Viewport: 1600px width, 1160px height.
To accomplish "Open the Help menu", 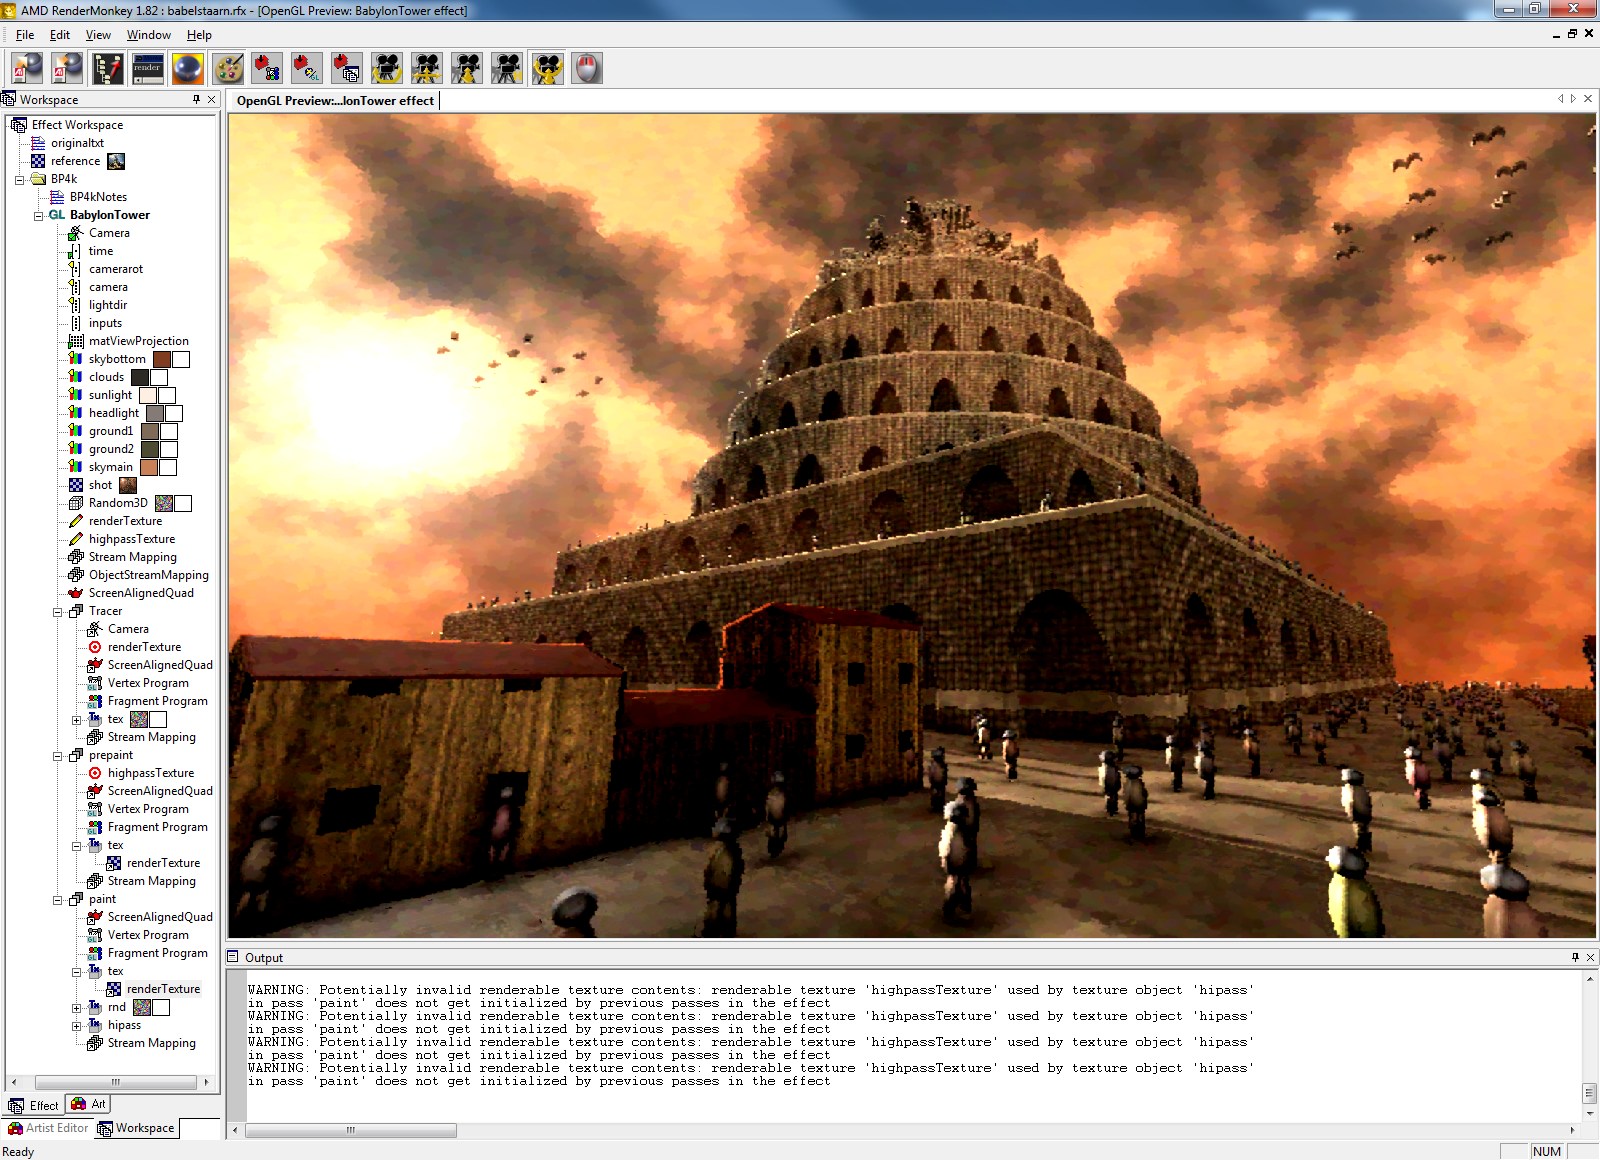I will [199, 34].
